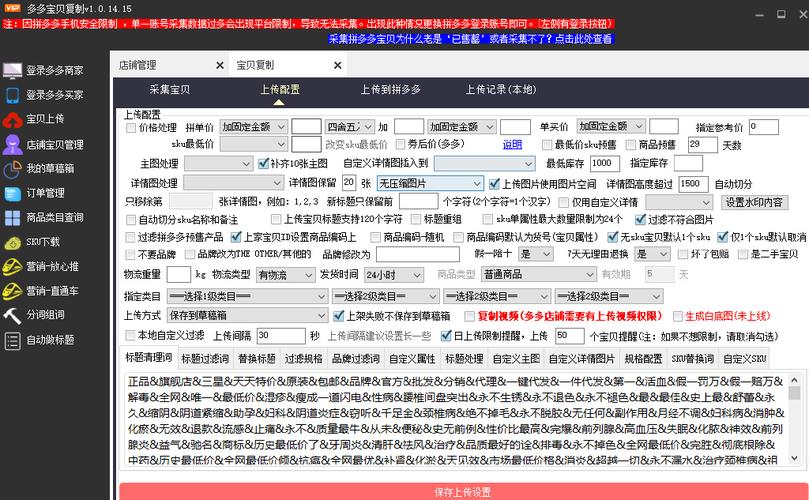Check 标题重组 checkbox
The height and width of the screenshot is (500, 809).
point(416,220)
